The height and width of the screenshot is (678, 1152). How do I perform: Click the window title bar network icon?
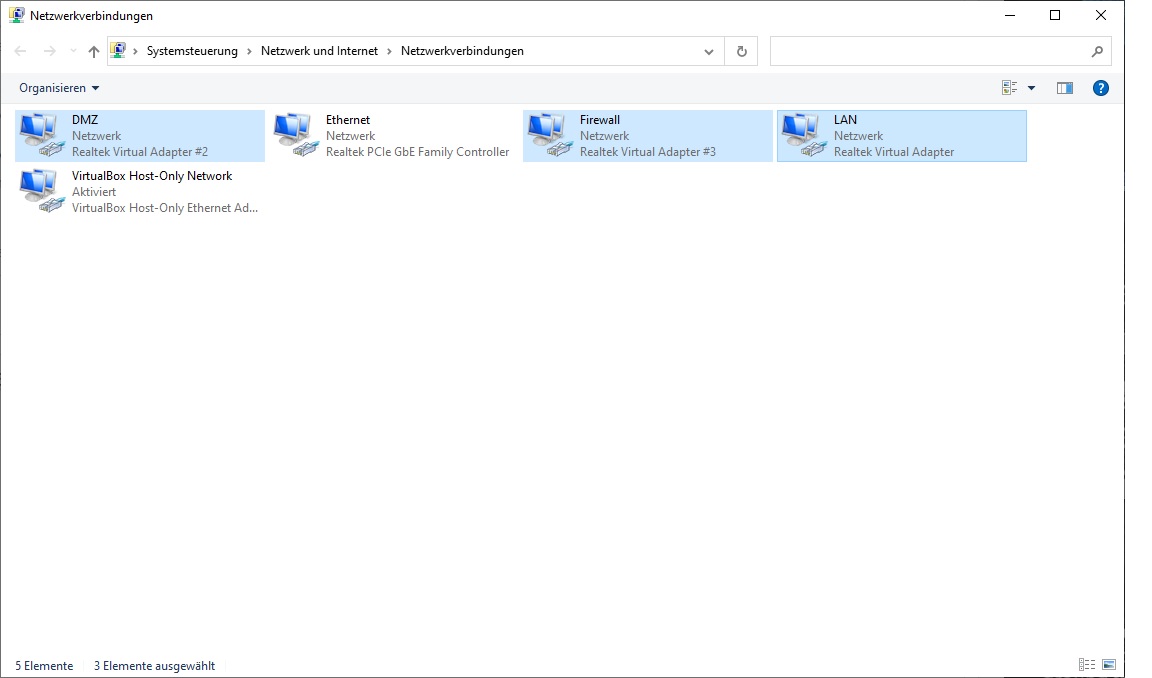coord(16,15)
